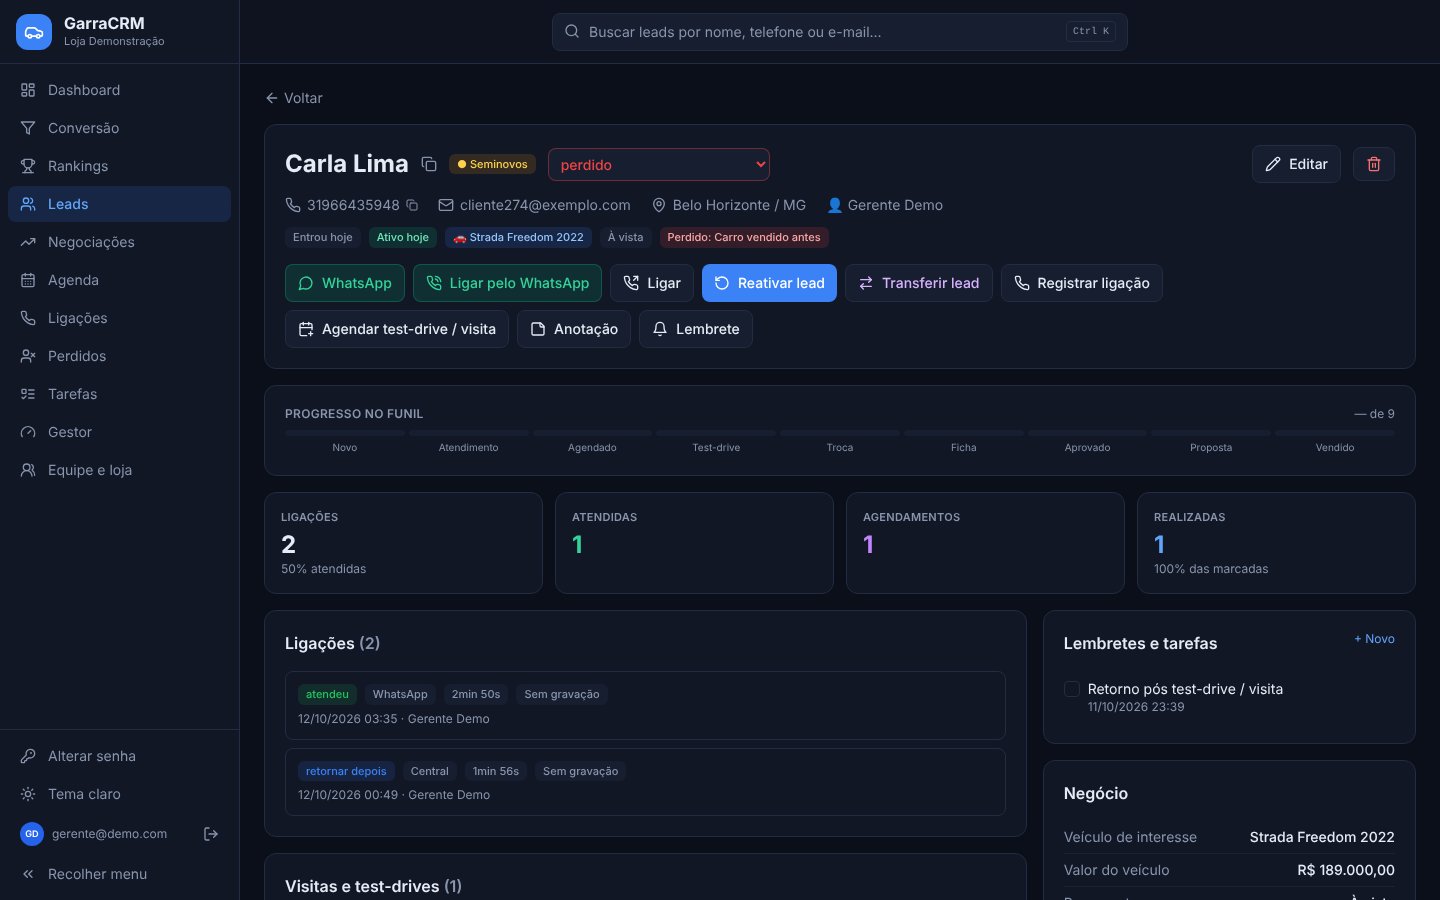Click the back arrow icon next to Voltar

click(271, 98)
